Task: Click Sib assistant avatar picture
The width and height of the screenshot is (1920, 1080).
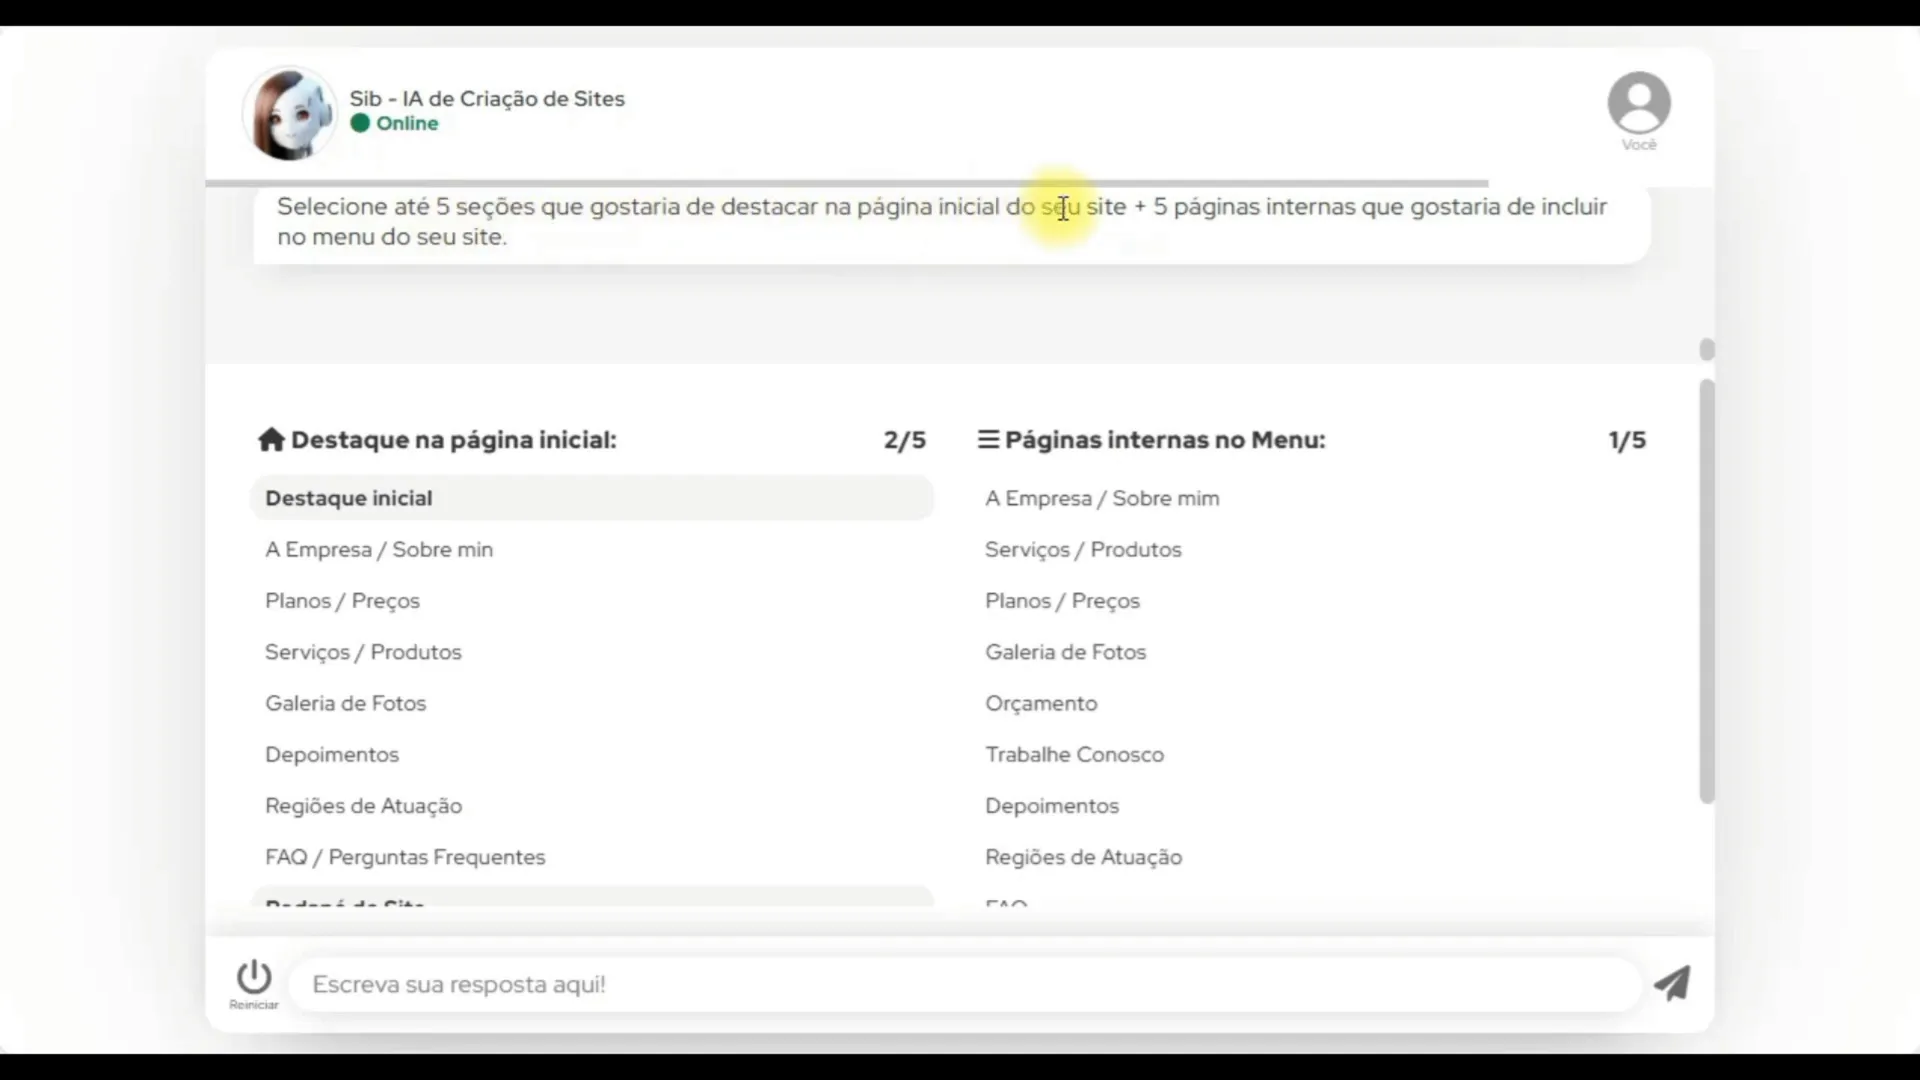Action: [290, 113]
